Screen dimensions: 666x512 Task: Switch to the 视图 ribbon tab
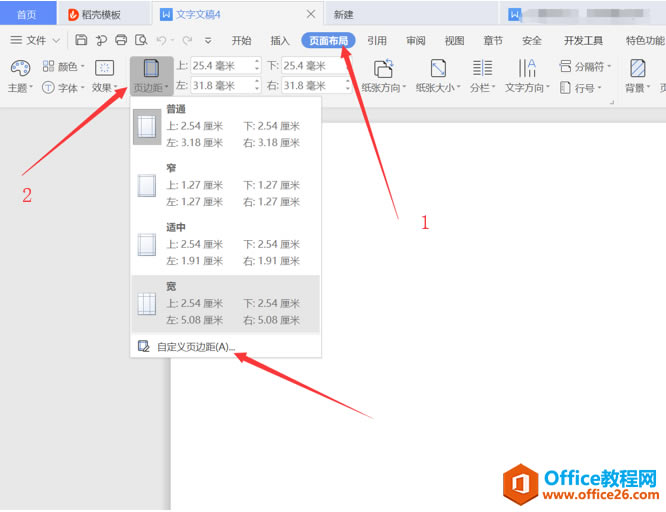point(454,40)
